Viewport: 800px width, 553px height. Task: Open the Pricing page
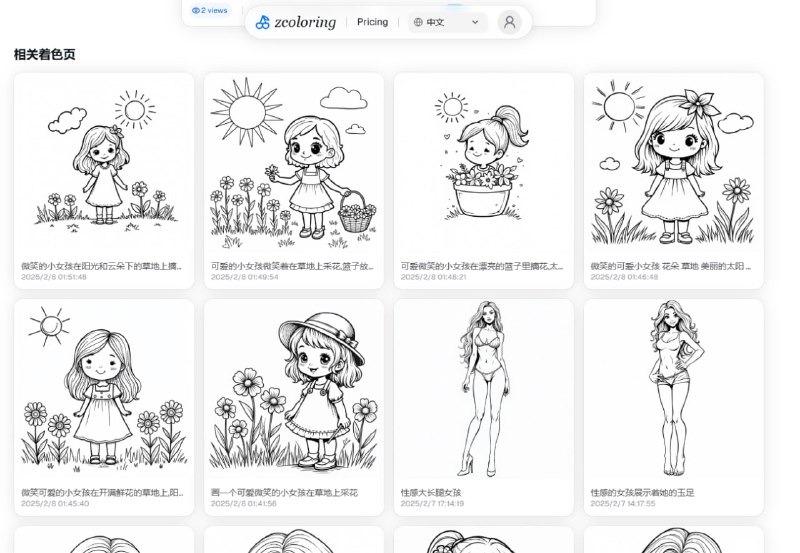point(372,22)
